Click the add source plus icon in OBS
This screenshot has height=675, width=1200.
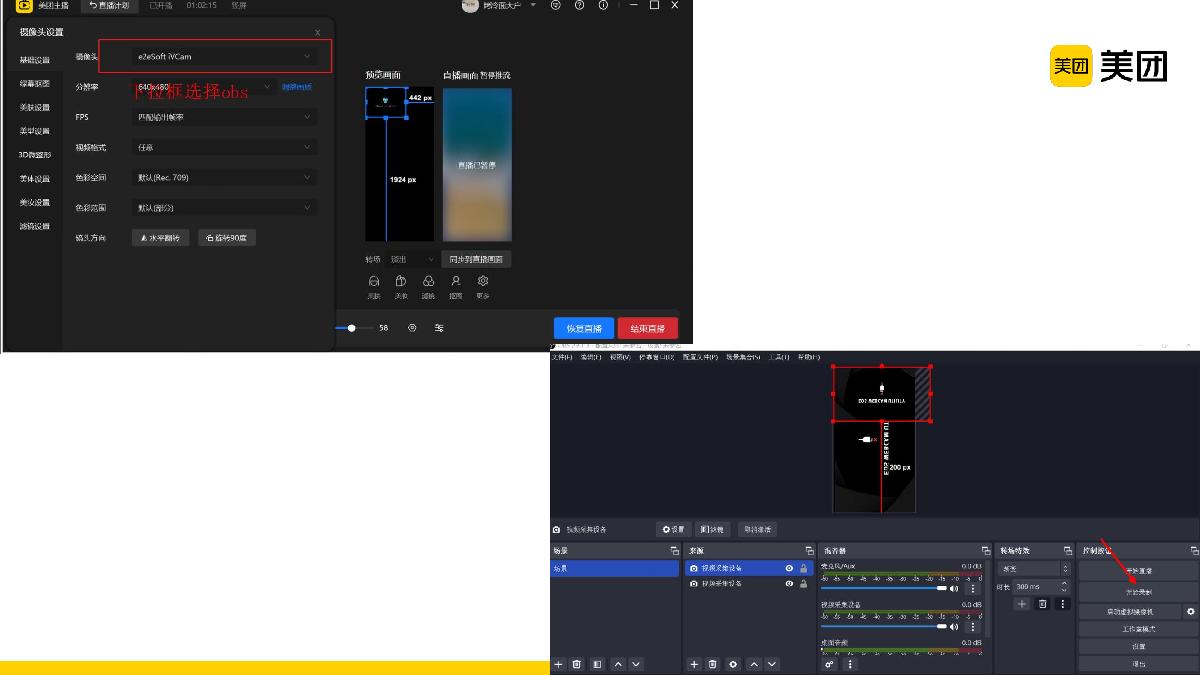tap(694, 664)
